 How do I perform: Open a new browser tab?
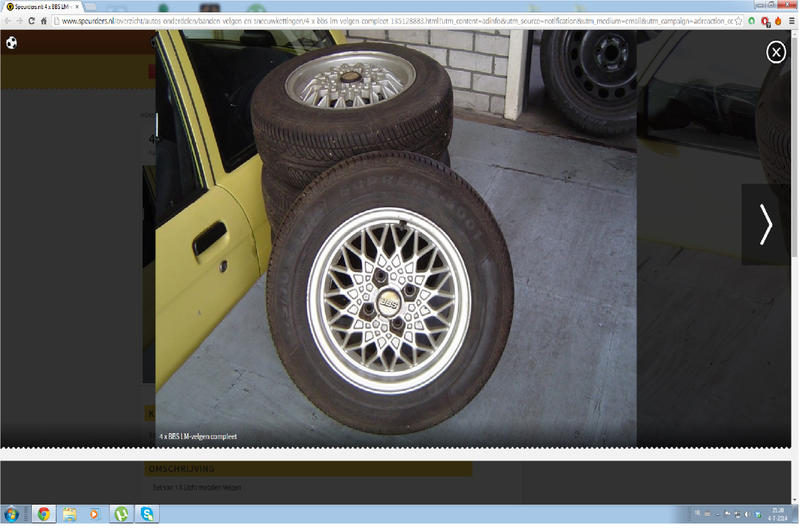coord(91,7)
